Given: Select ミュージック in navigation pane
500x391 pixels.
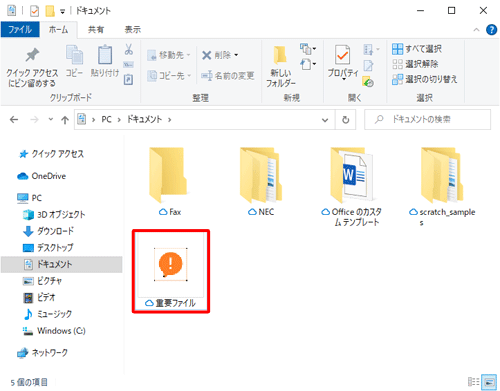Looking at the screenshot, I should 47,314.
